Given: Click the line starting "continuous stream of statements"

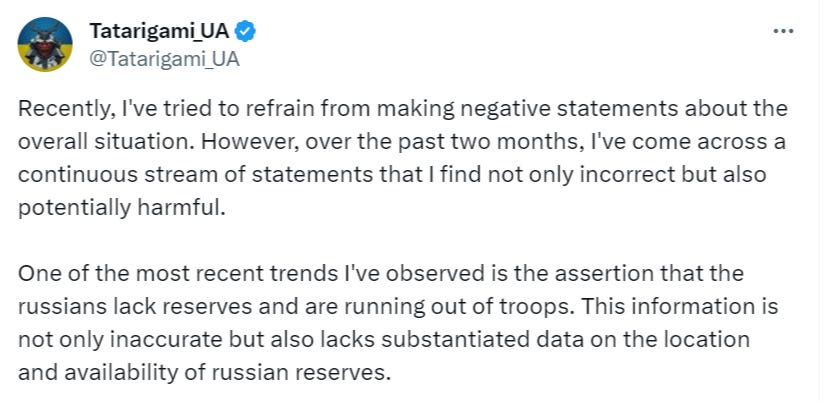Looking at the screenshot, I should tap(392, 175).
